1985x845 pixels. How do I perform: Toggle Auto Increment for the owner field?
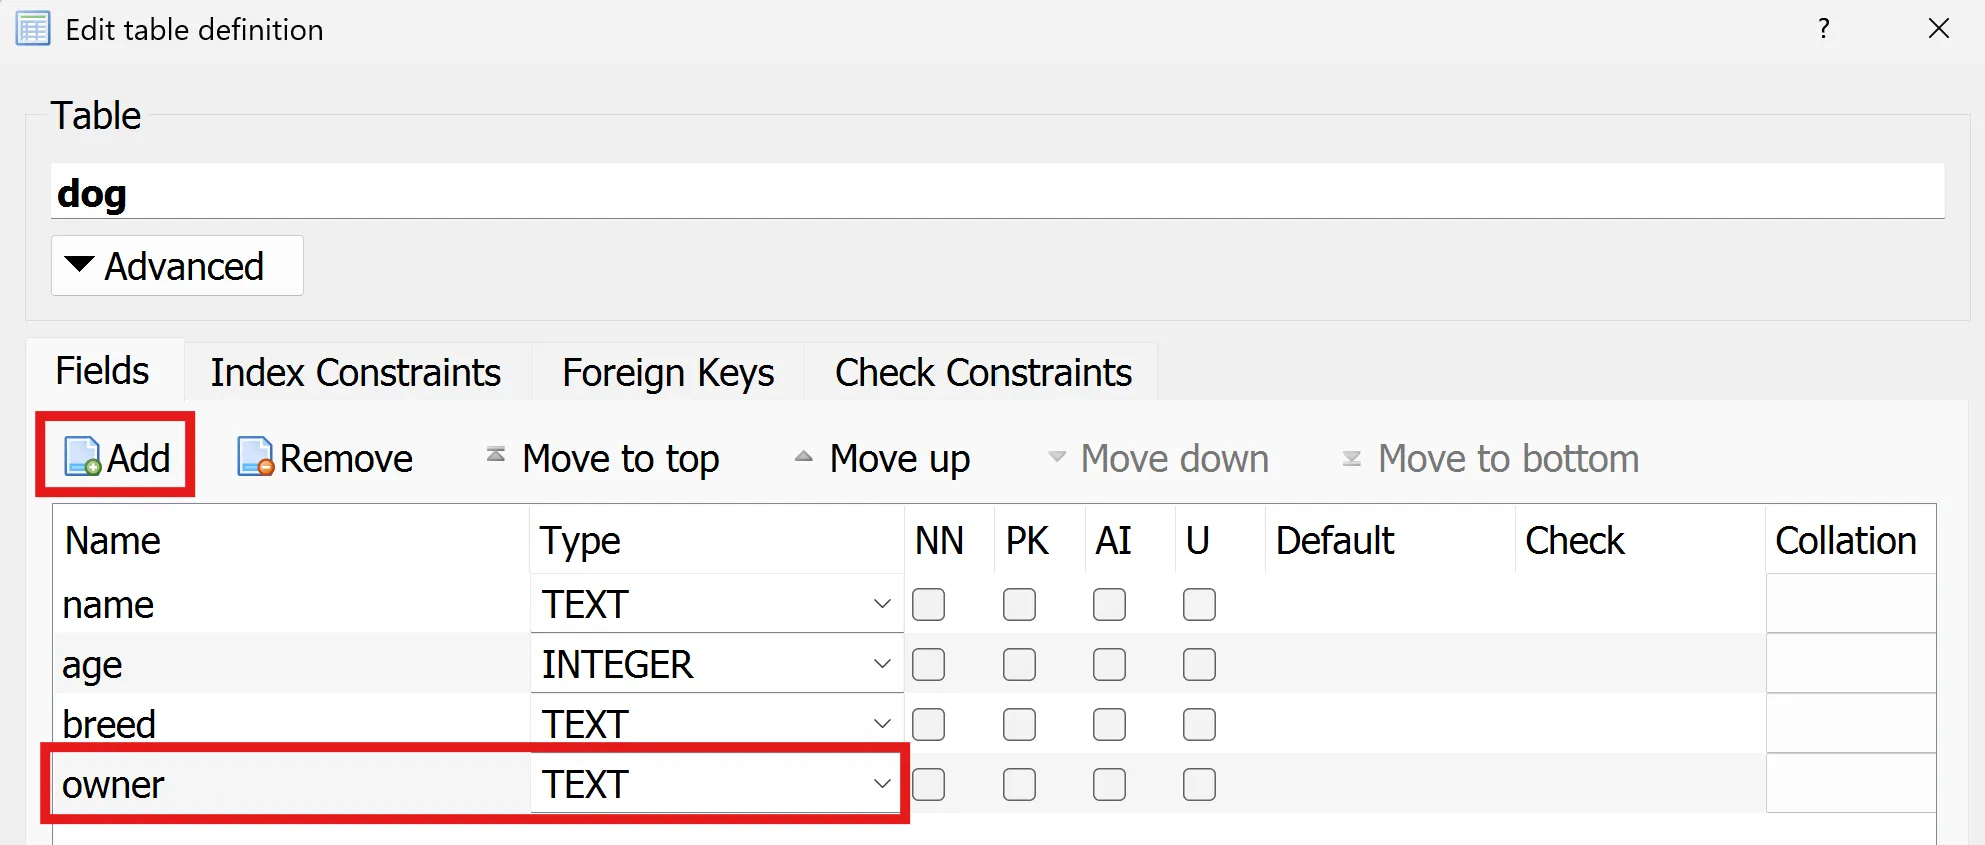(1109, 785)
